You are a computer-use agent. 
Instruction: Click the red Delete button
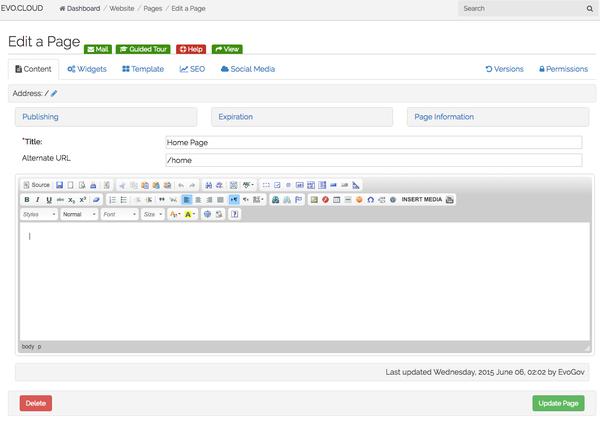[x=36, y=403]
